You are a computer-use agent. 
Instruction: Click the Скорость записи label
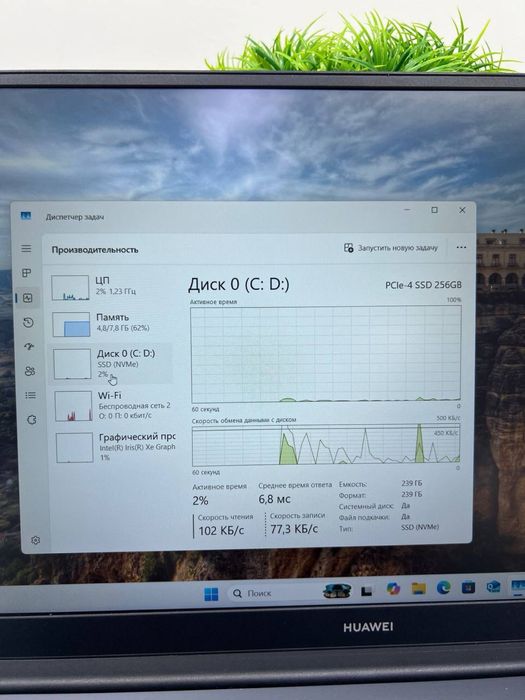pyautogui.click(x=297, y=516)
